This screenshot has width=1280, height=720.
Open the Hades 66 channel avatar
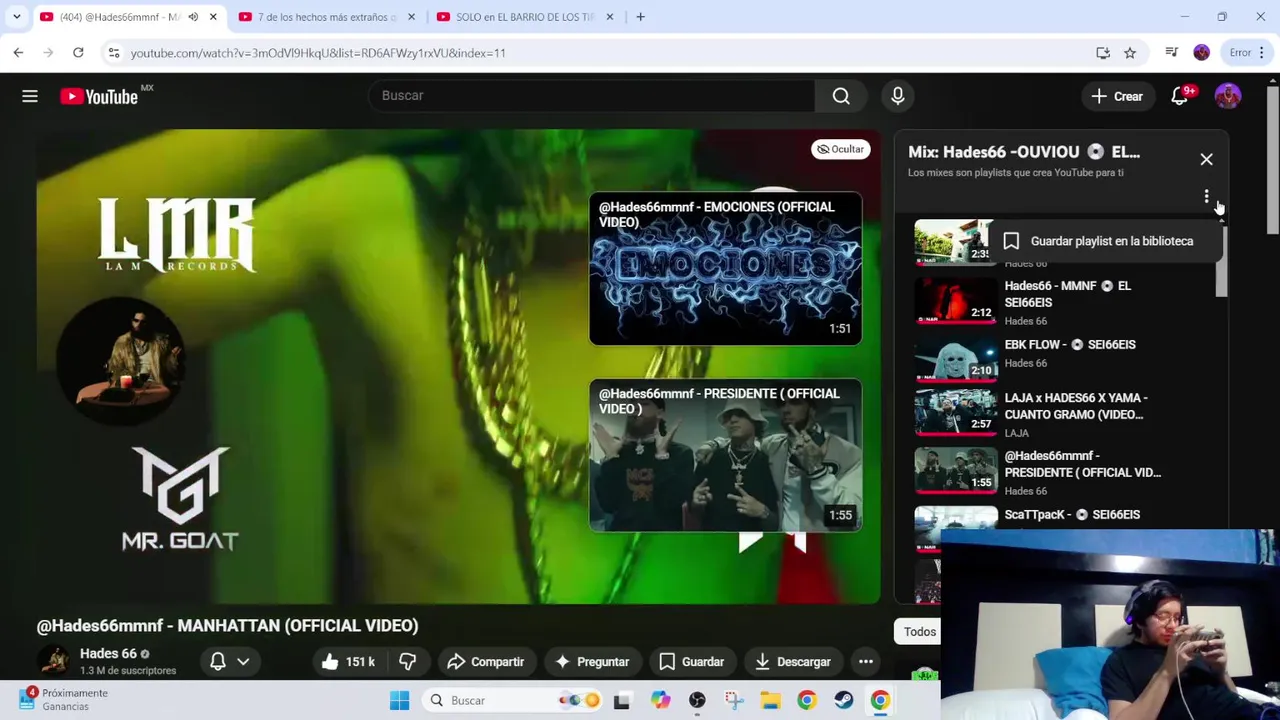pos(55,661)
